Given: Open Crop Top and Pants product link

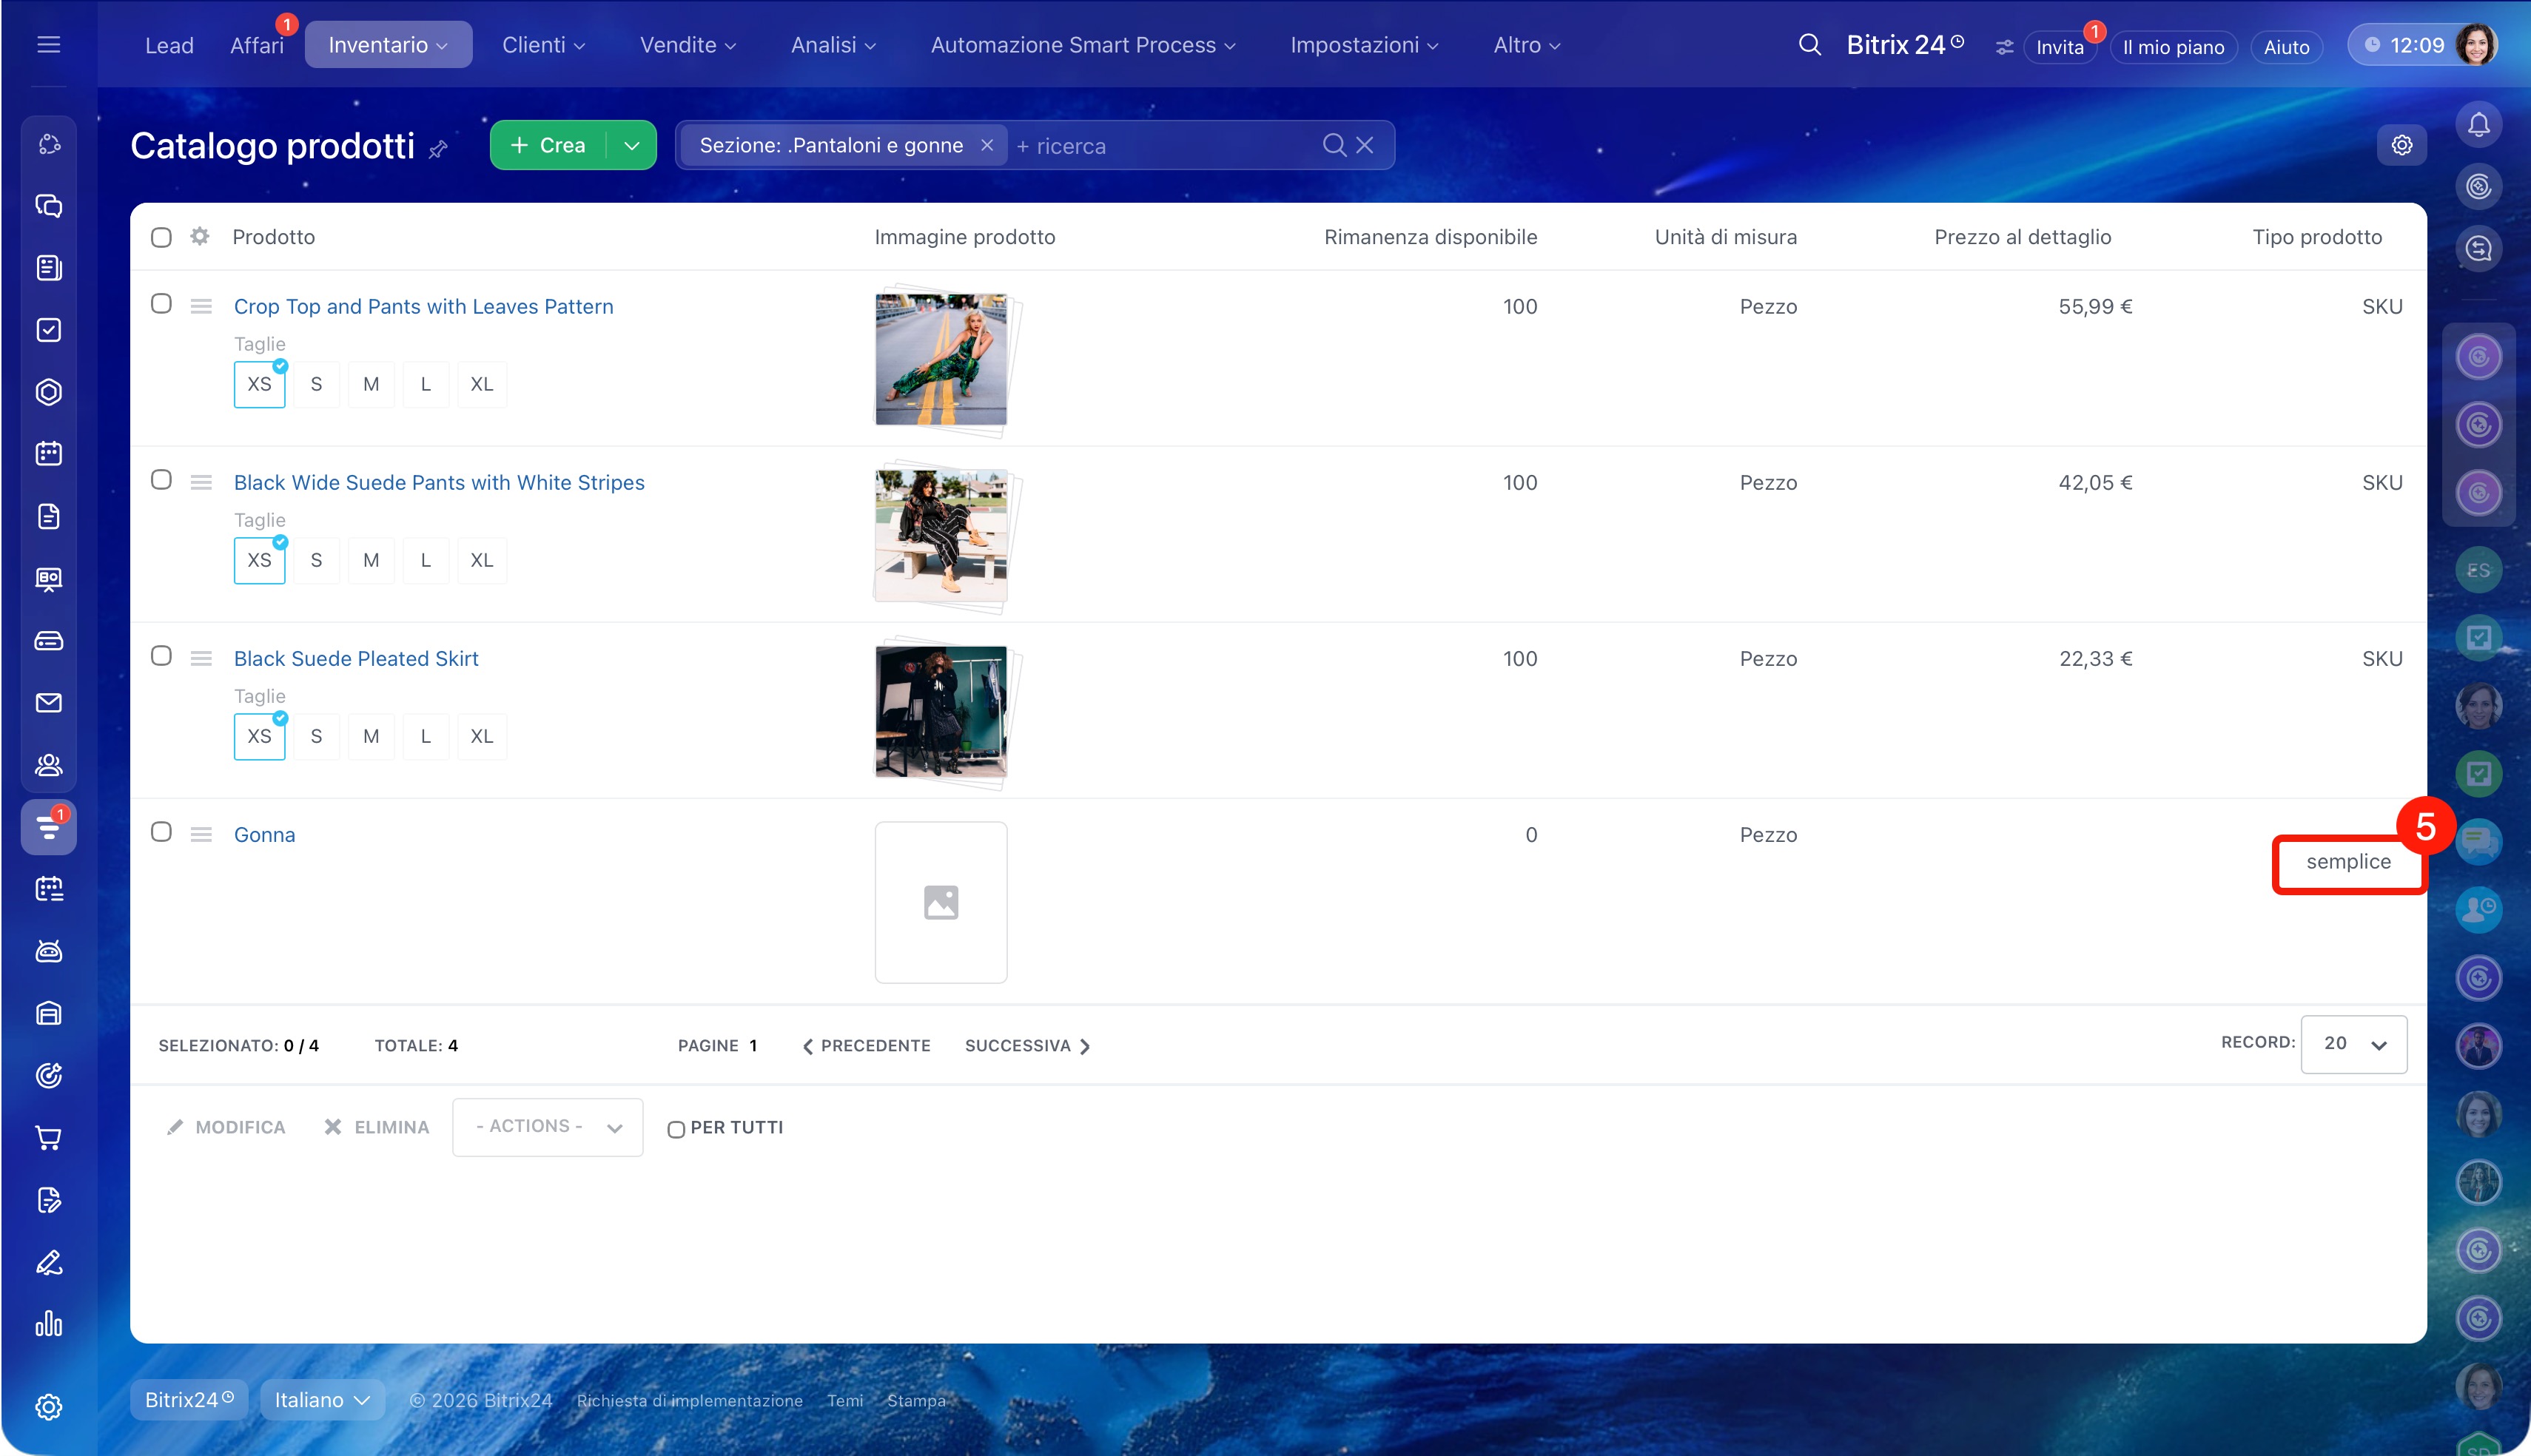Looking at the screenshot, I should [x=423, y=306].
